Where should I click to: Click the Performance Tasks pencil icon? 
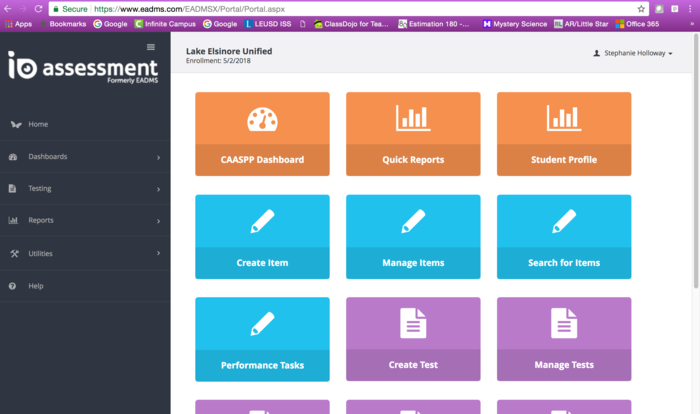click(262, 323)
